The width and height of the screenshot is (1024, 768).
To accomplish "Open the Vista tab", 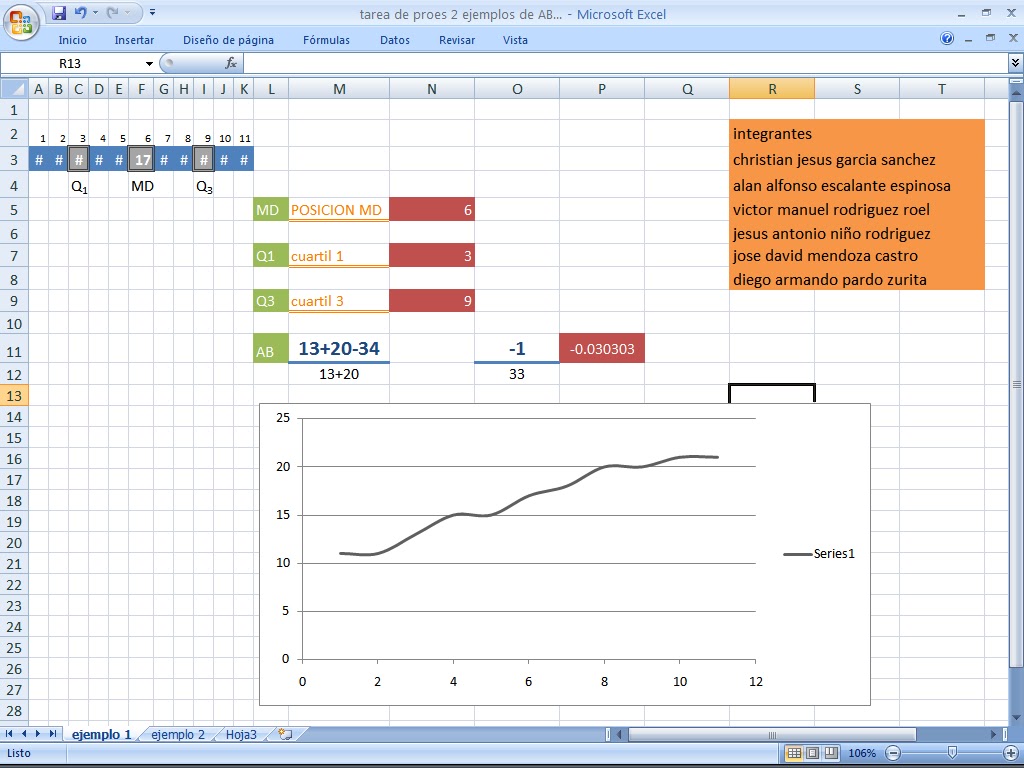I will pos(515,40).
